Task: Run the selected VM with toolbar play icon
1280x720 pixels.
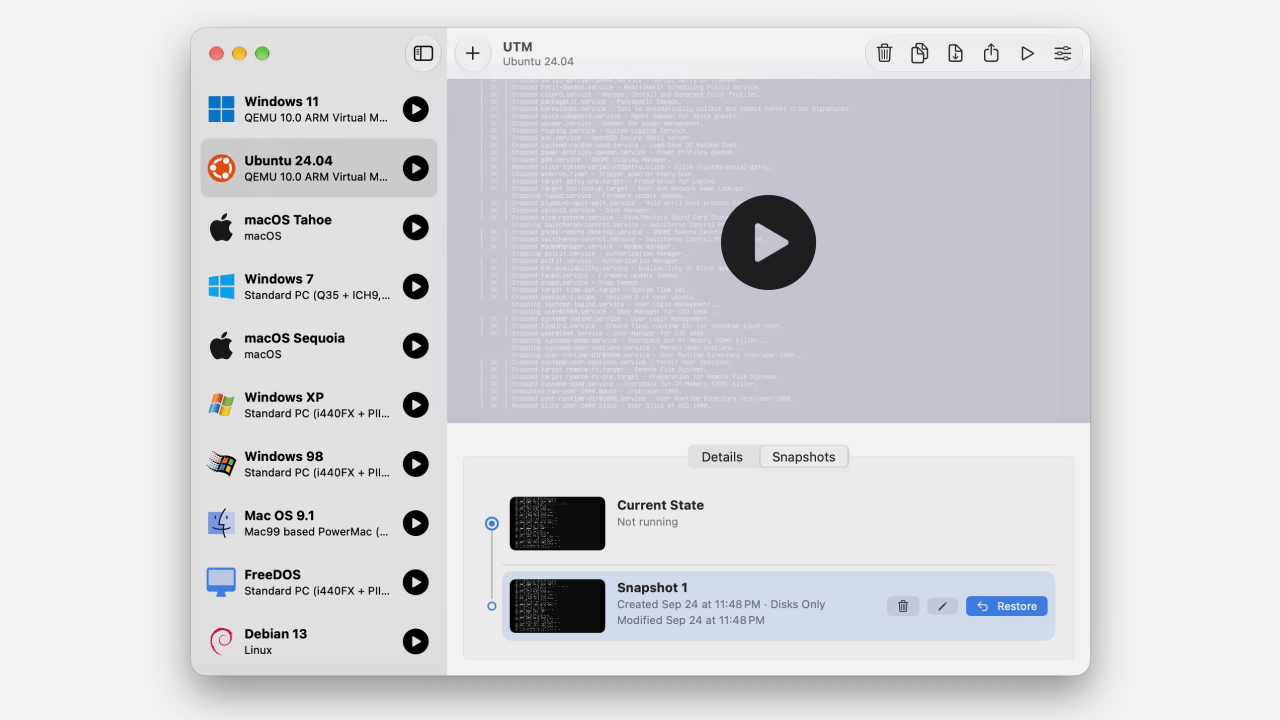Action: 1027,53
